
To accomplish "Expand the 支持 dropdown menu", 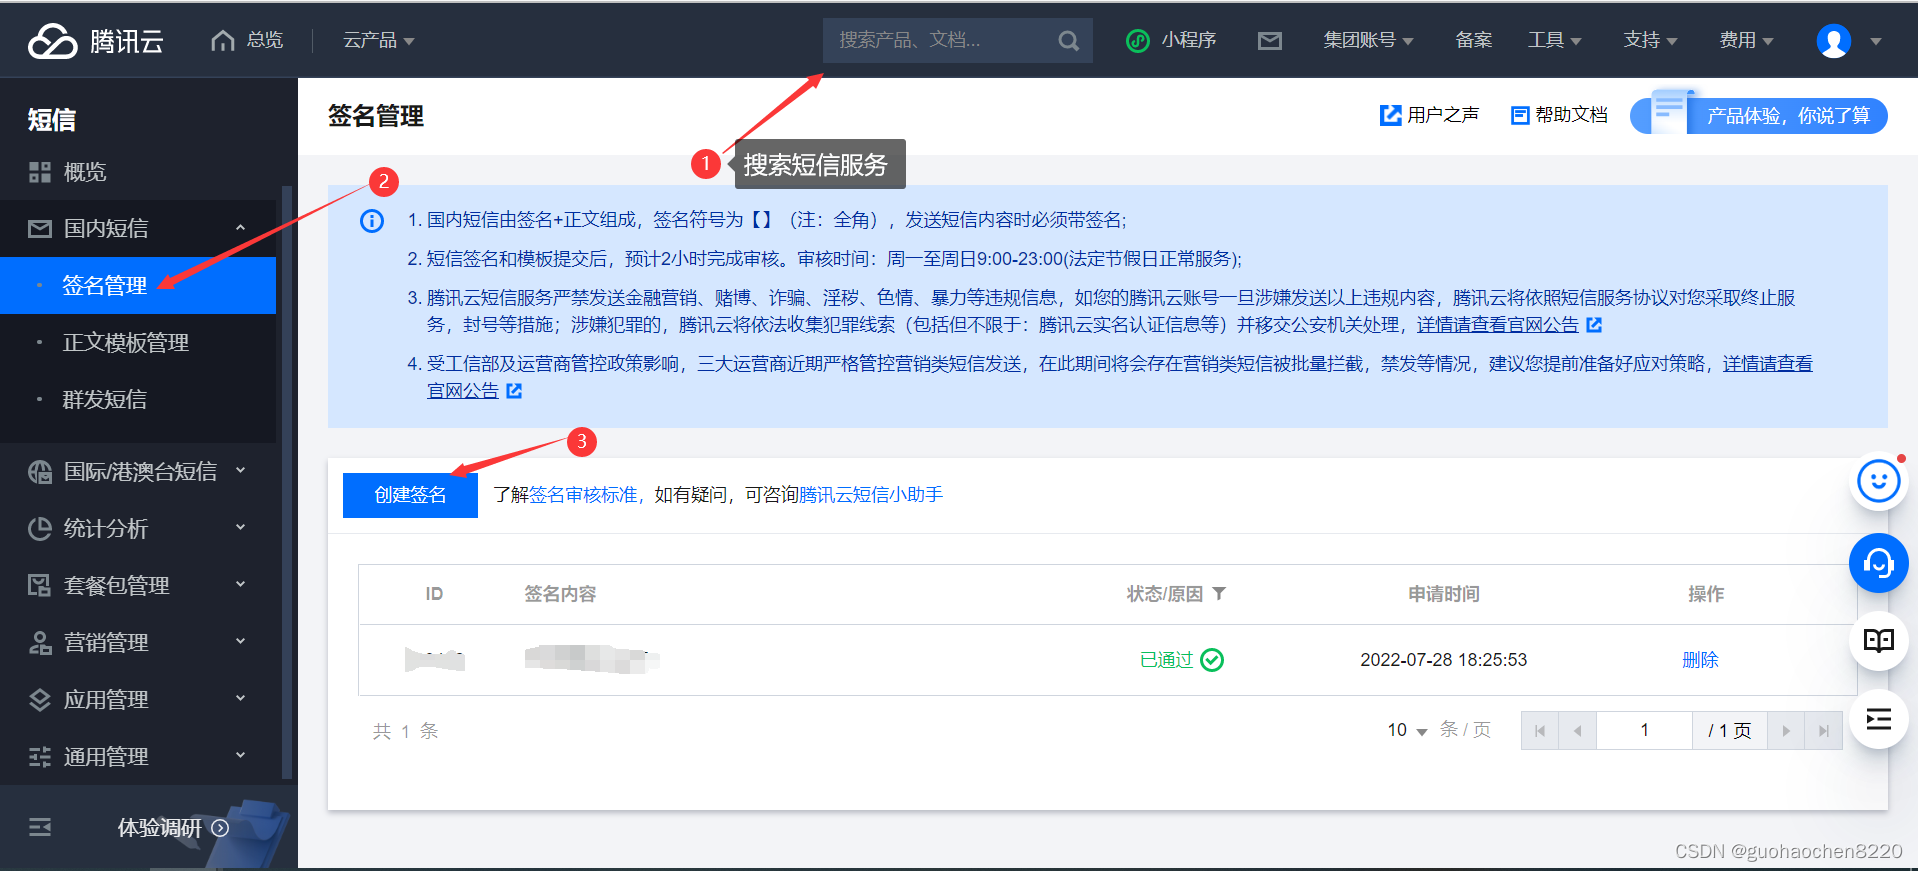I will click(x=1650, y=41).
